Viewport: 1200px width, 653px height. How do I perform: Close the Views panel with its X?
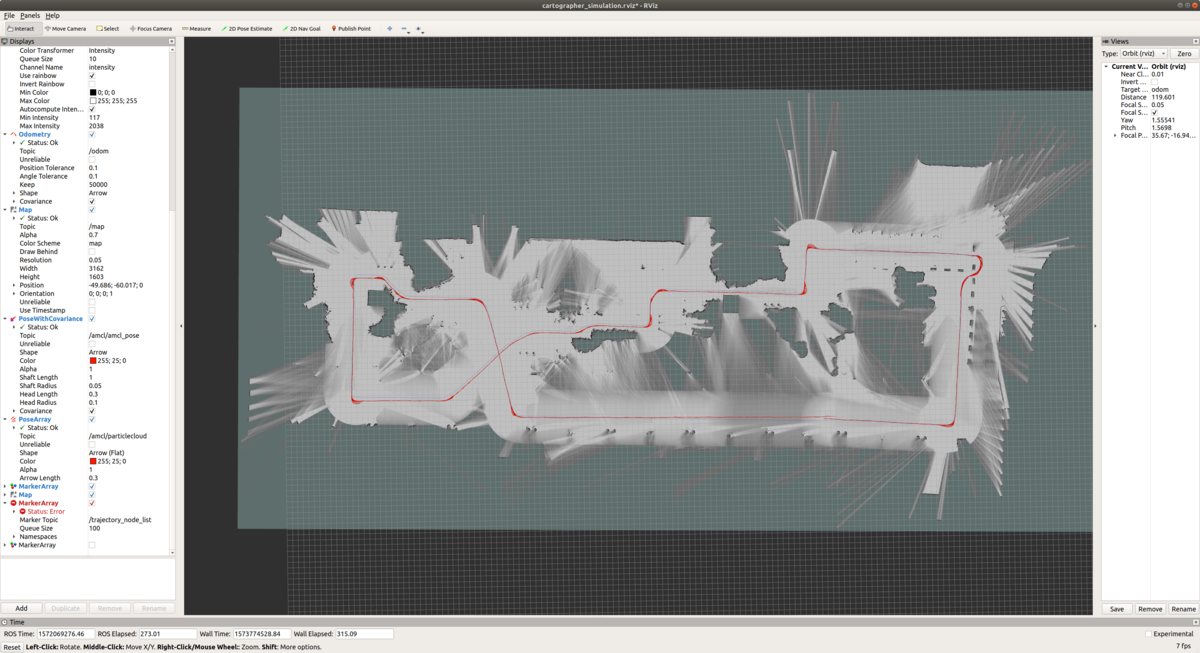(1195, 41)
